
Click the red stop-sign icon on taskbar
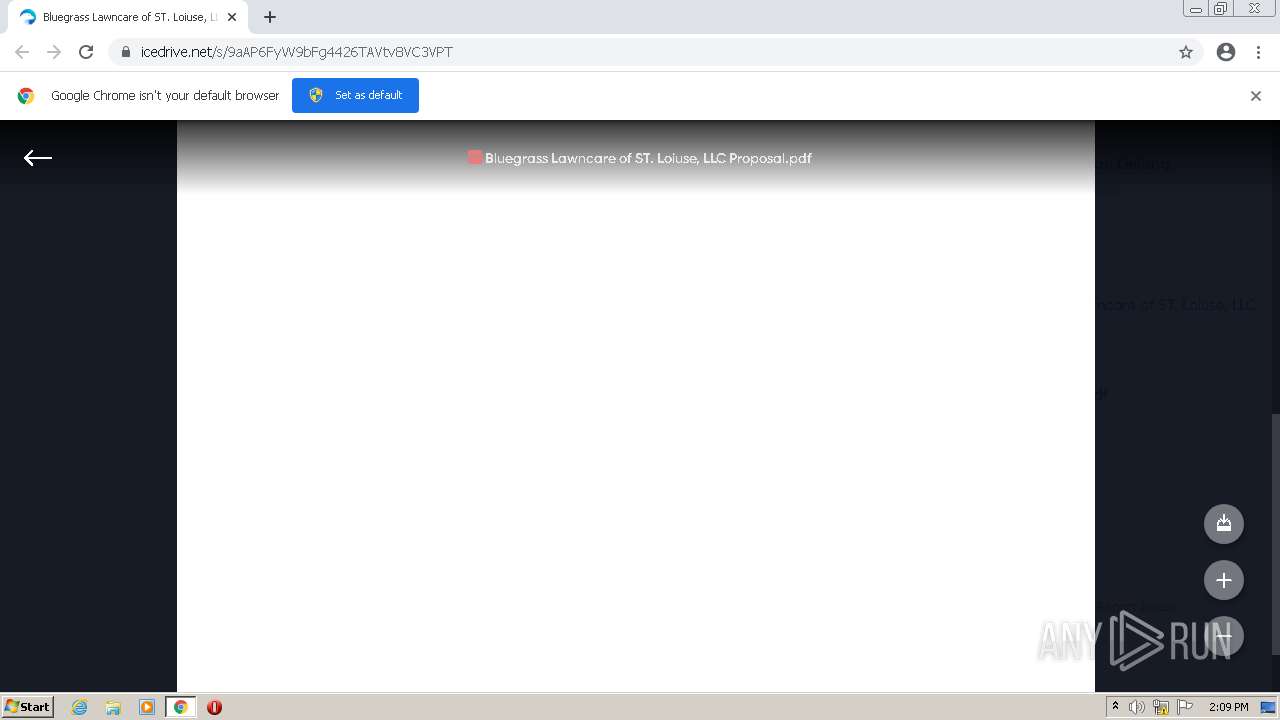point(214,707)
